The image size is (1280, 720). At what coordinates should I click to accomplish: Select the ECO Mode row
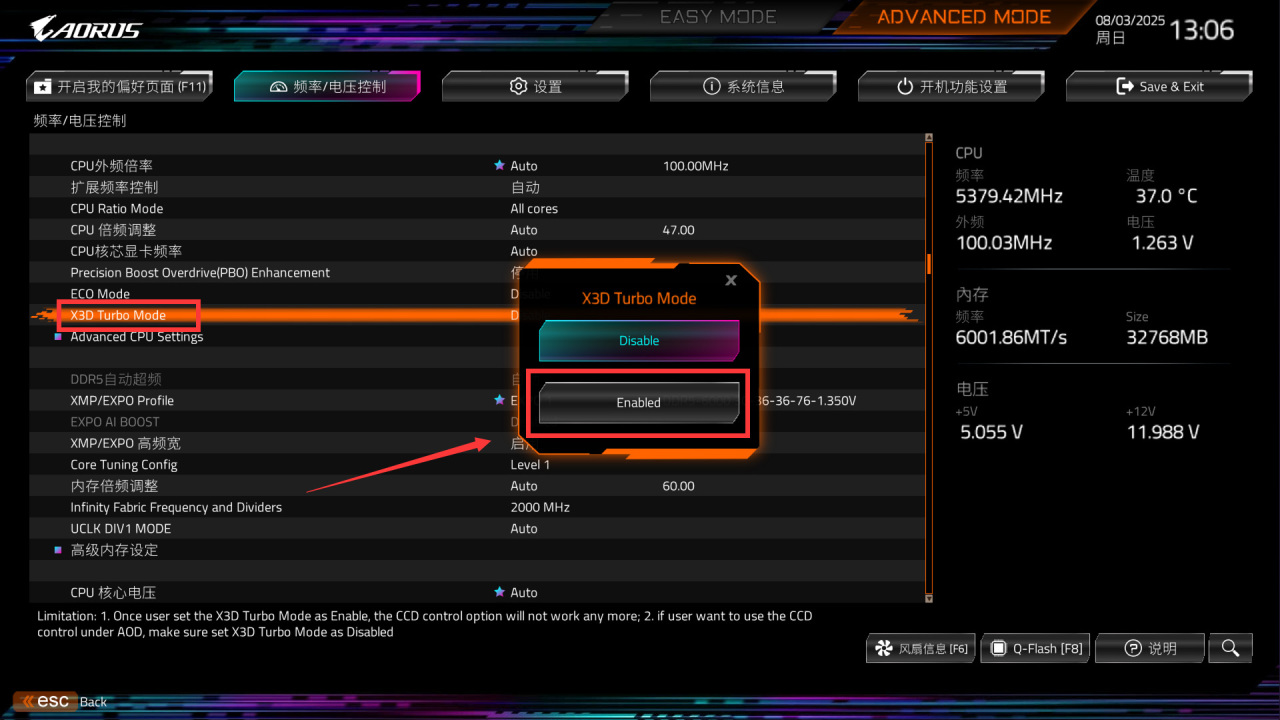click(x=478, y=294)
